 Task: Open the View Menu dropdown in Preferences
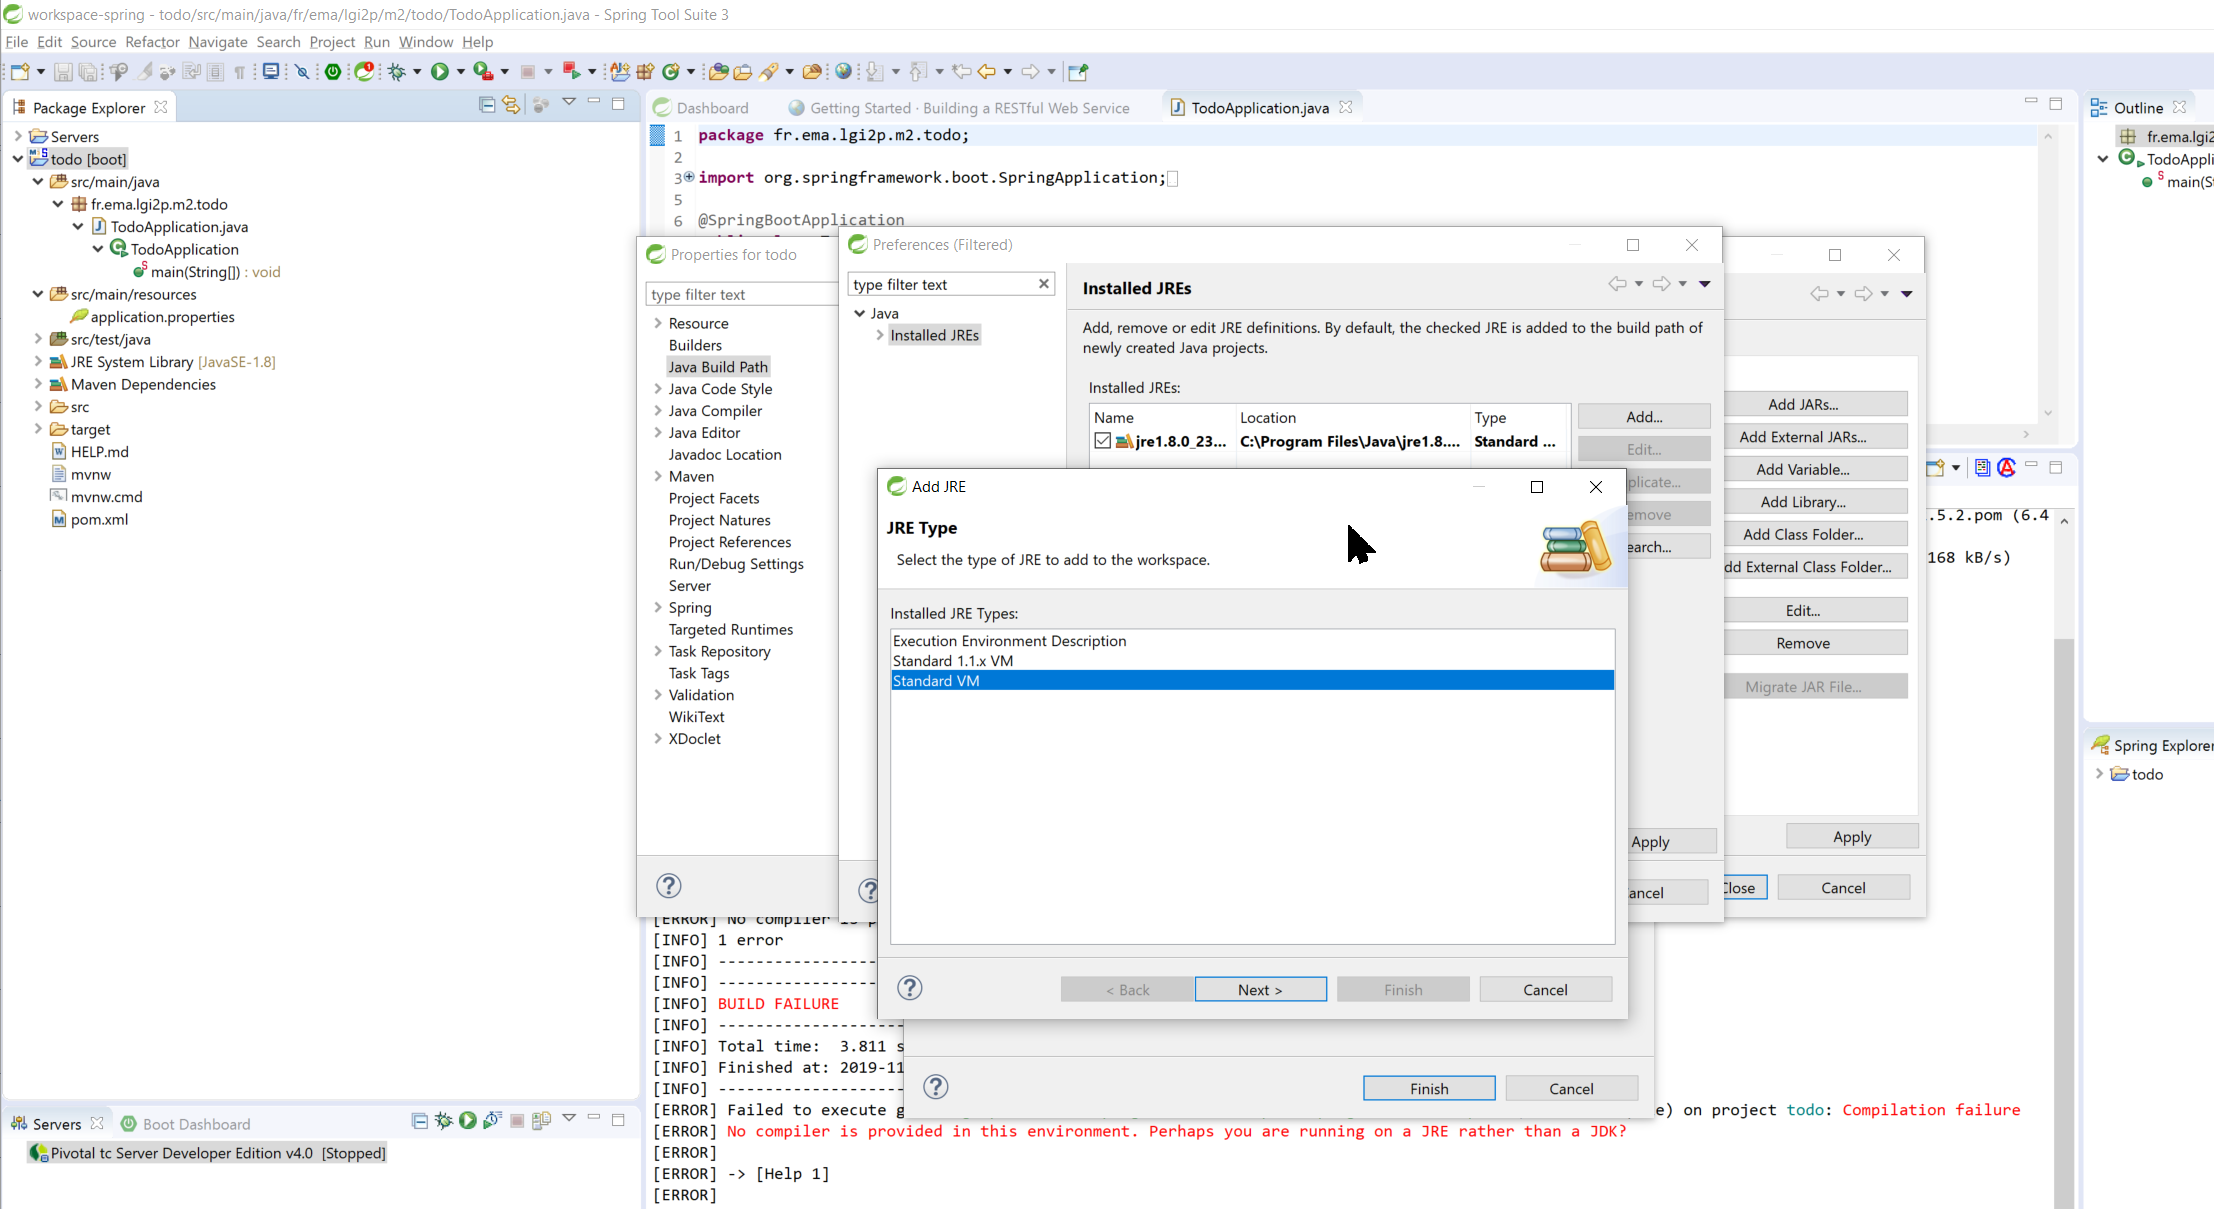tap(1705, 284)
